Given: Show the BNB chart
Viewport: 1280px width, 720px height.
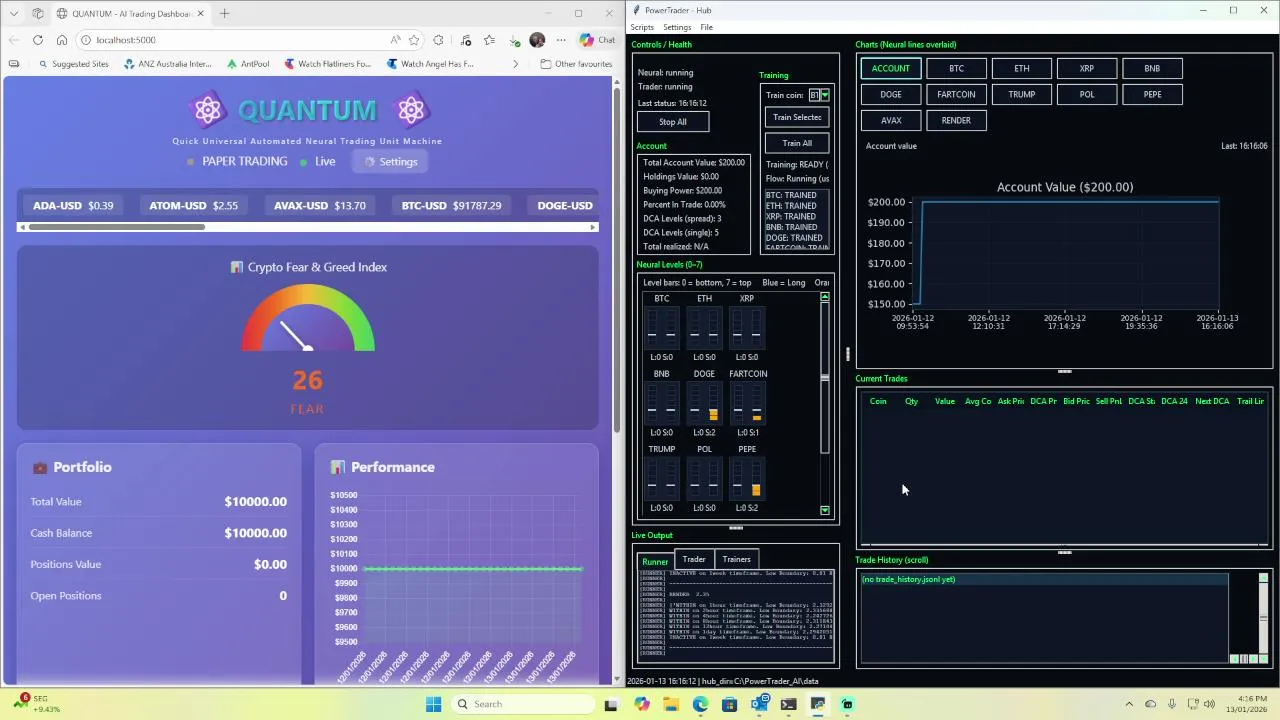Looking at the screenshot, I should 1152,68.
